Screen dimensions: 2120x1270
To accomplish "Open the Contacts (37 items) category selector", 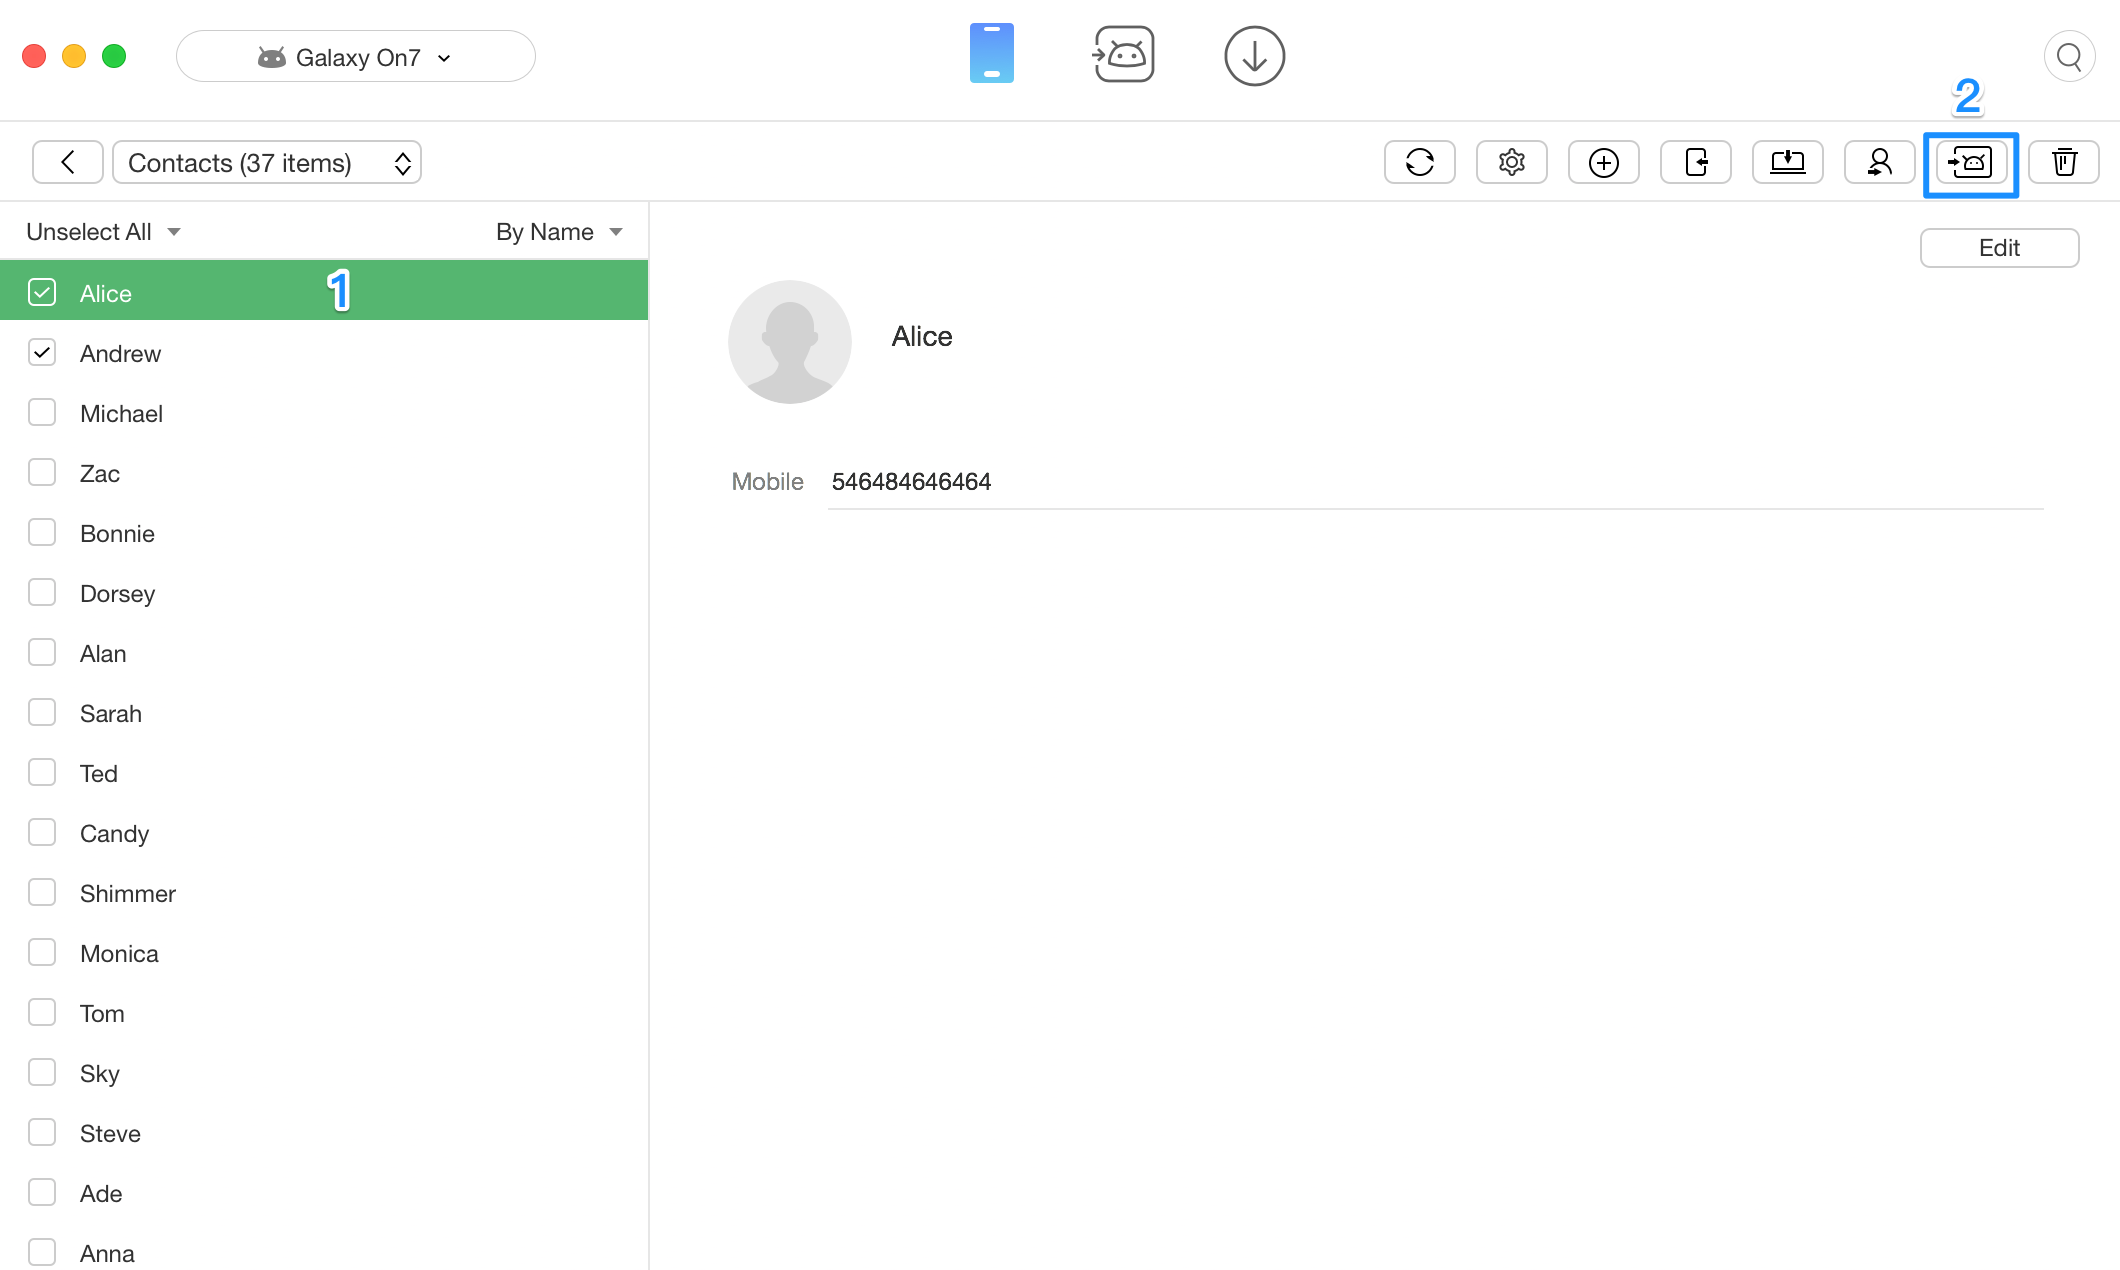I will click(x=267, y=162).
